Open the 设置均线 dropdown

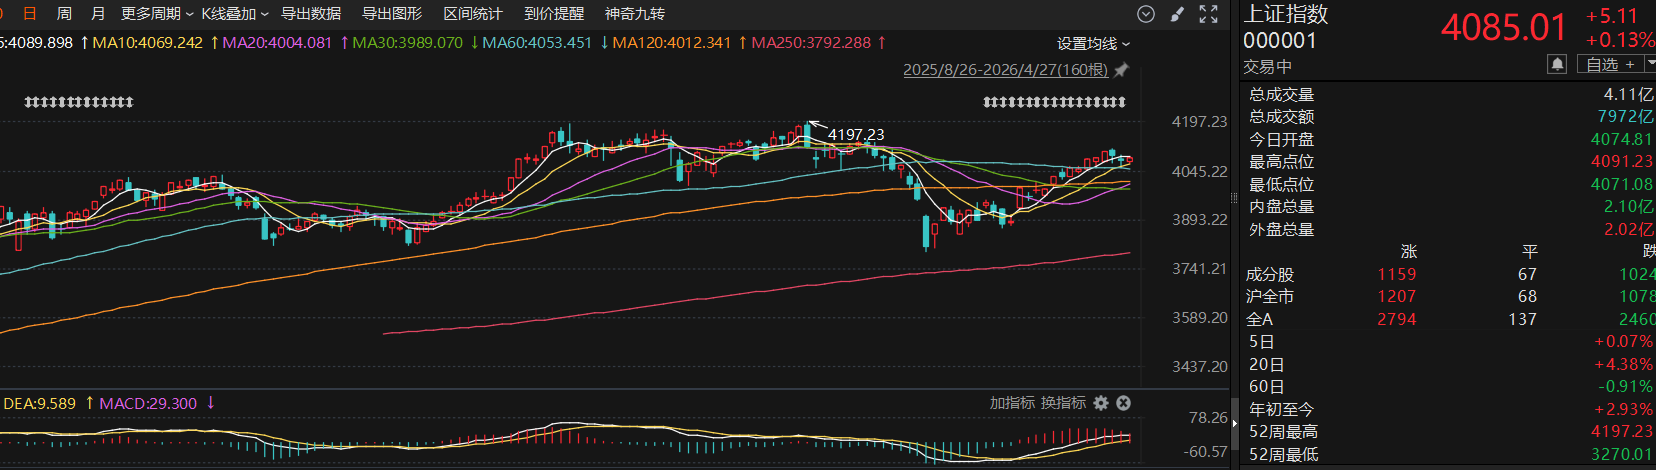pyautogui.click(x=1093, y=44)
